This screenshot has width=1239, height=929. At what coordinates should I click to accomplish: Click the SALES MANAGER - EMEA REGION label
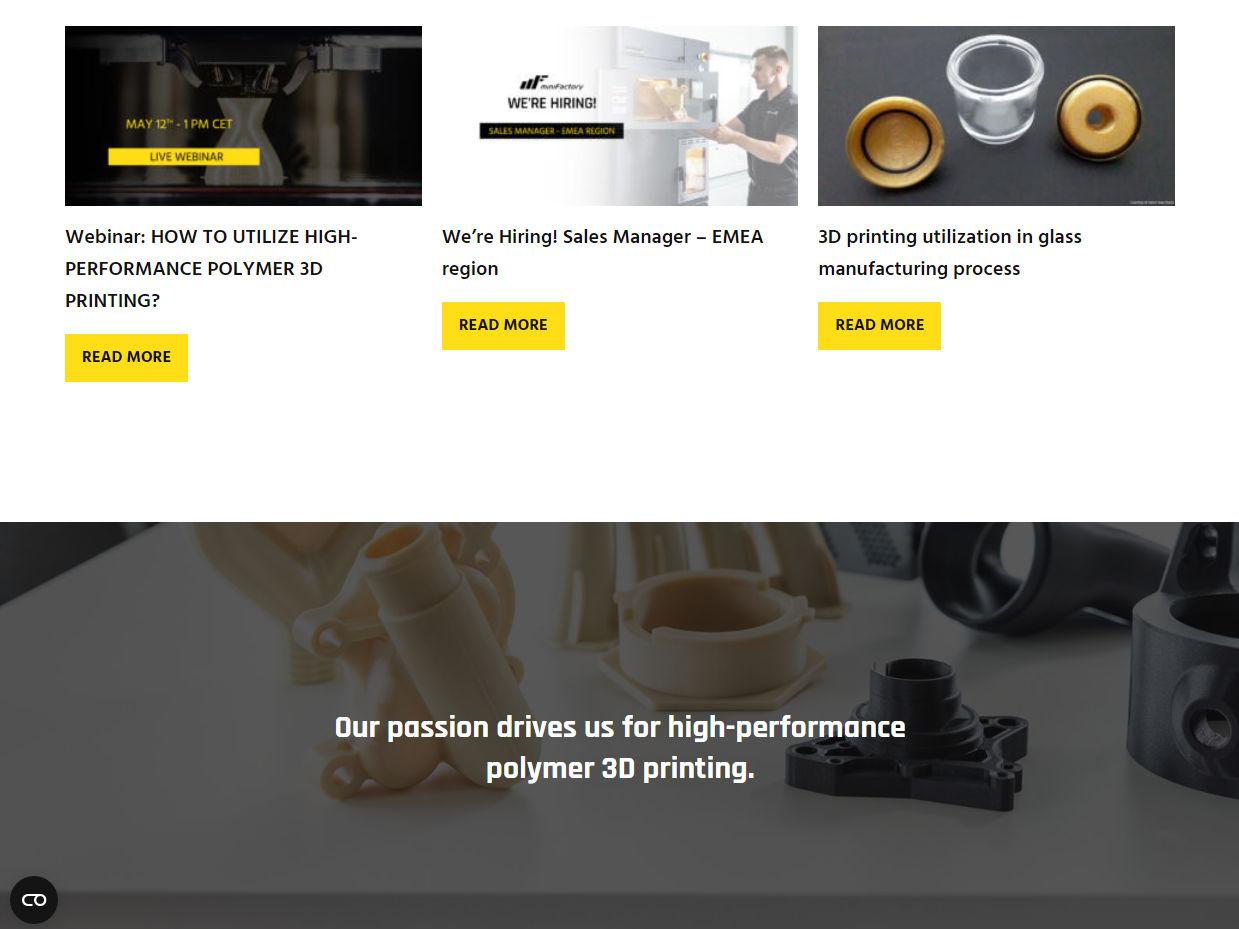coord(551,131)
